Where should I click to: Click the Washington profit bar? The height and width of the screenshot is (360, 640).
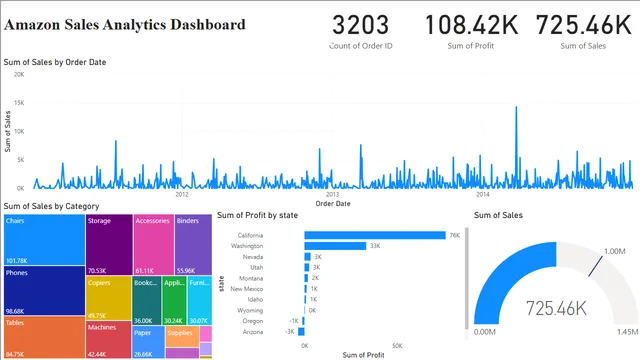click(335, 246)
